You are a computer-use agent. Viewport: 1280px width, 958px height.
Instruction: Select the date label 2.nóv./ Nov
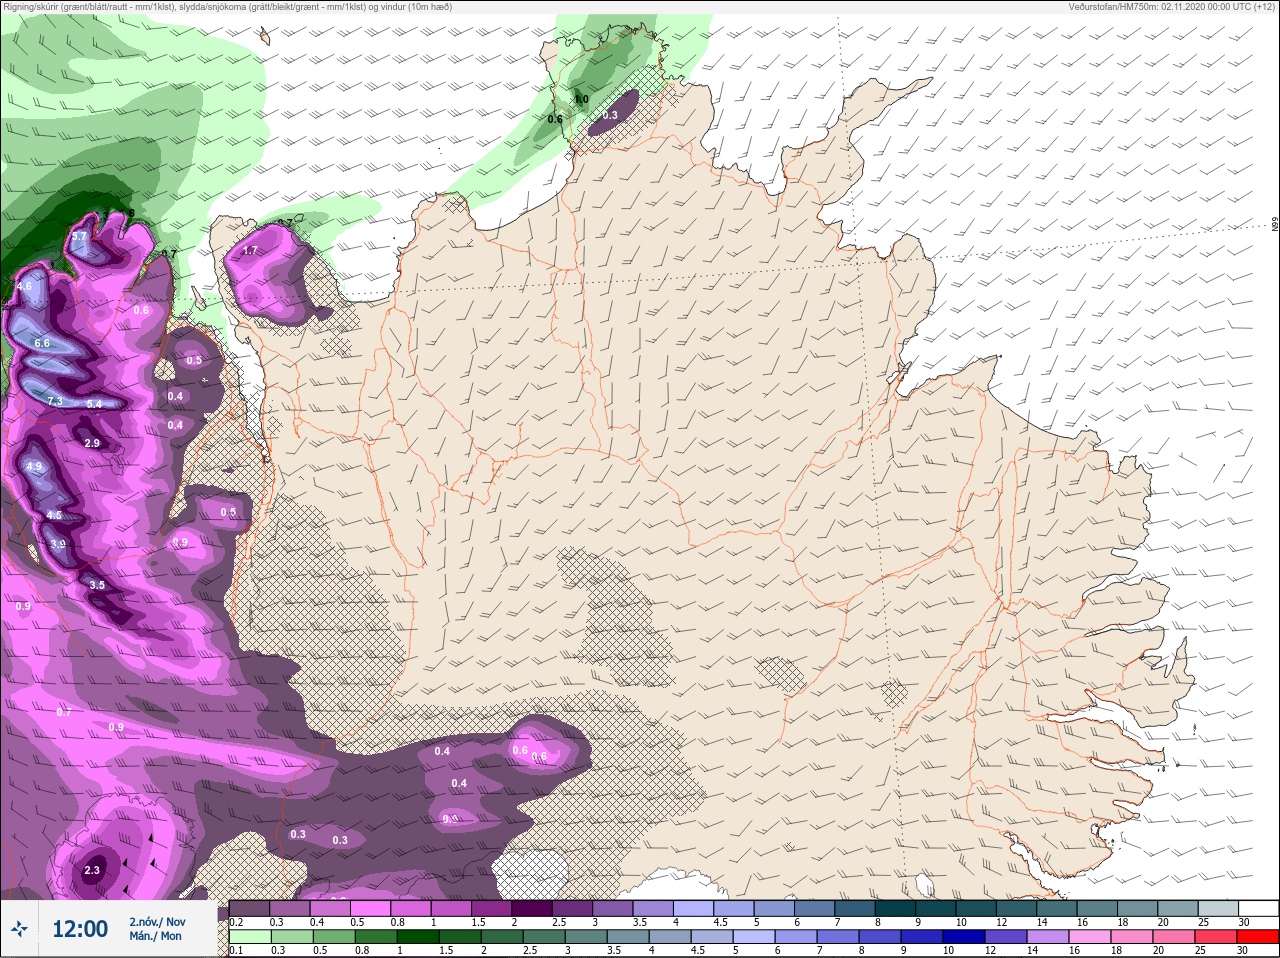click(157, 922)
